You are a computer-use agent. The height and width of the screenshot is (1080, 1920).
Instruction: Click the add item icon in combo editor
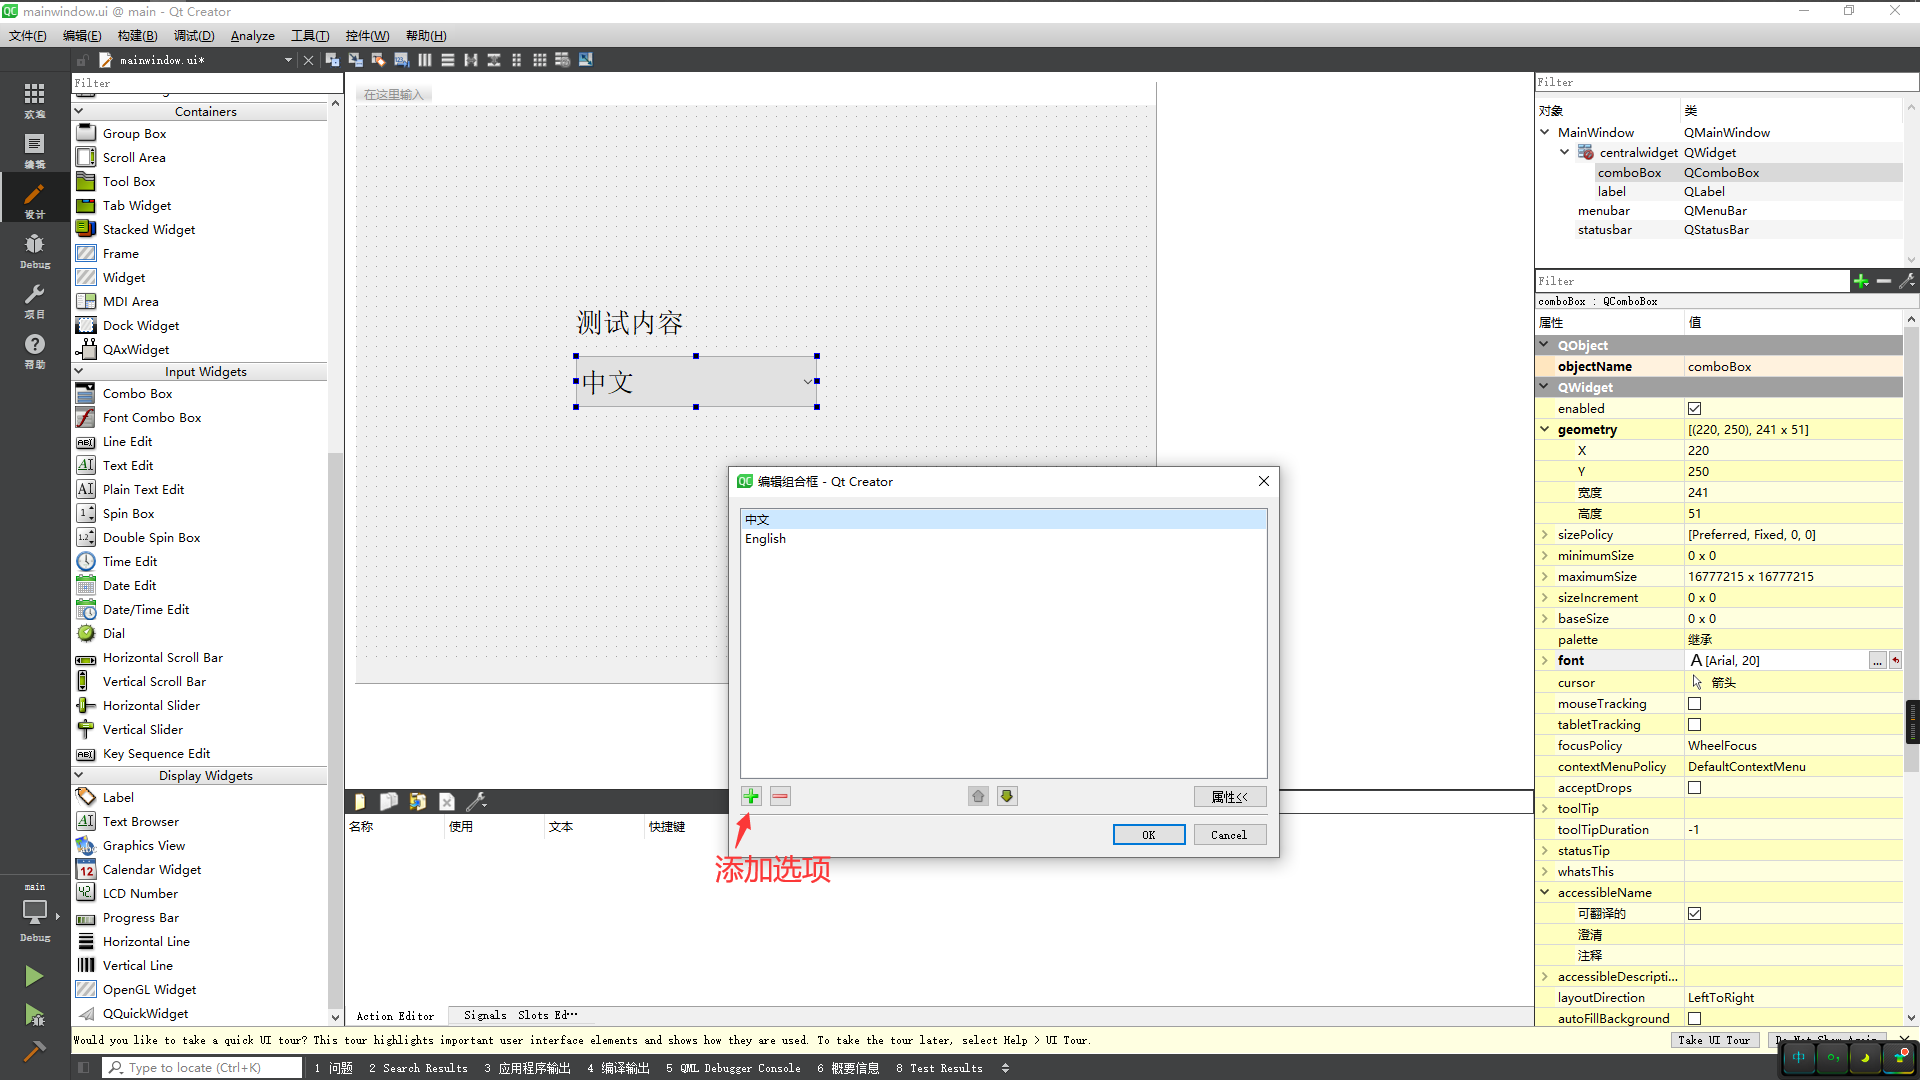(x=750, y=795)
